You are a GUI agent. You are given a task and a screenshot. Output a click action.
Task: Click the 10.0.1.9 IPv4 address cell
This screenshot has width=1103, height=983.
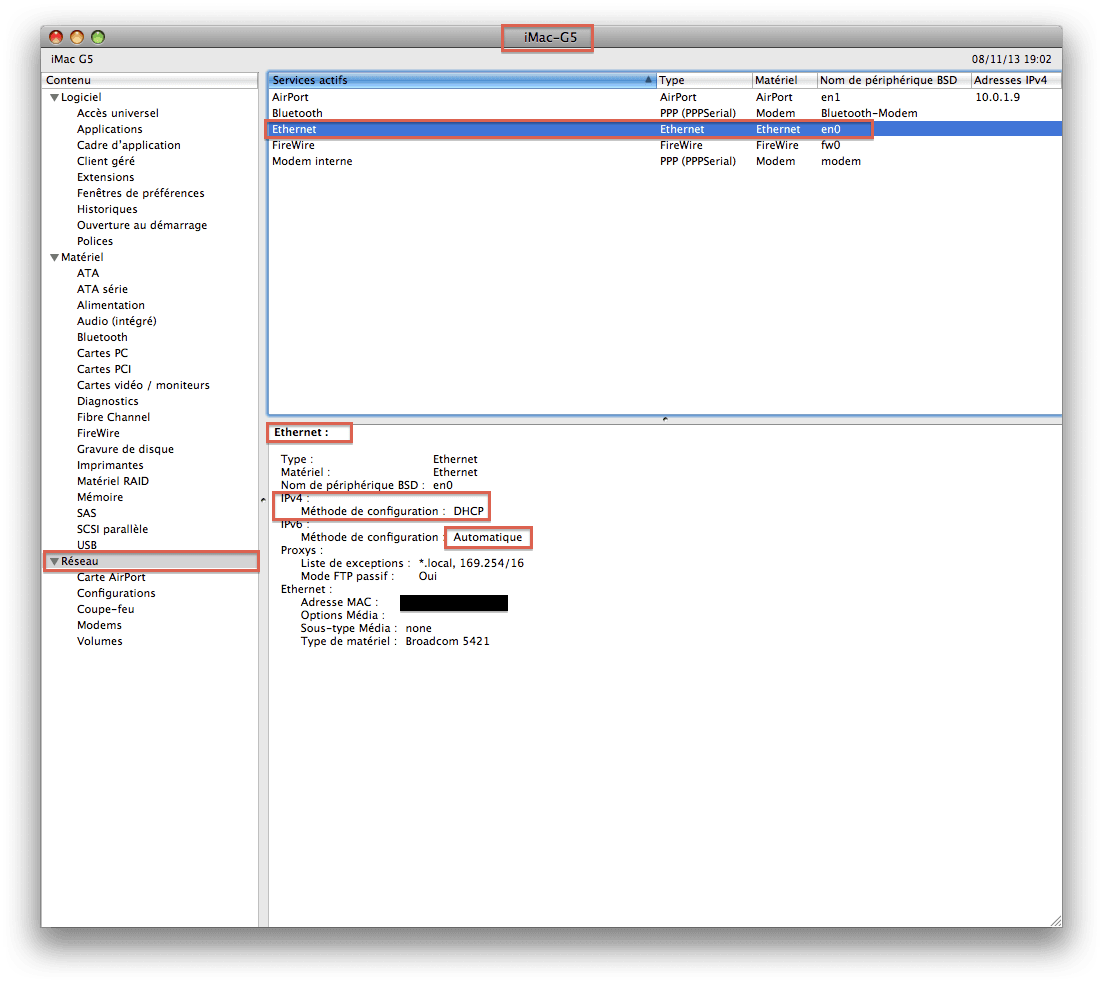click(x=997, y=98)
